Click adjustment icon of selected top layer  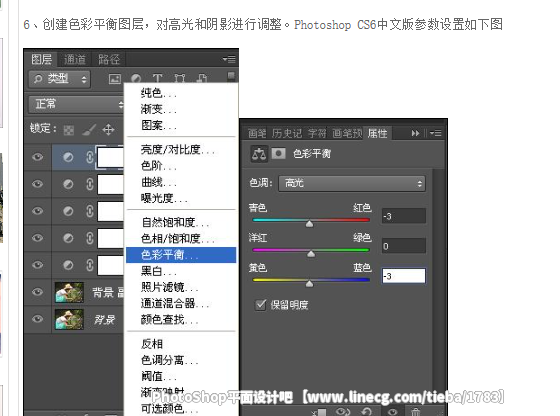68,157
